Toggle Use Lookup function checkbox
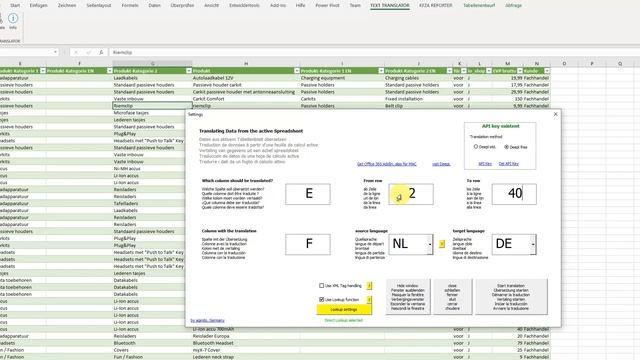Viewport: 640px width, 360px height. (322, 300)
